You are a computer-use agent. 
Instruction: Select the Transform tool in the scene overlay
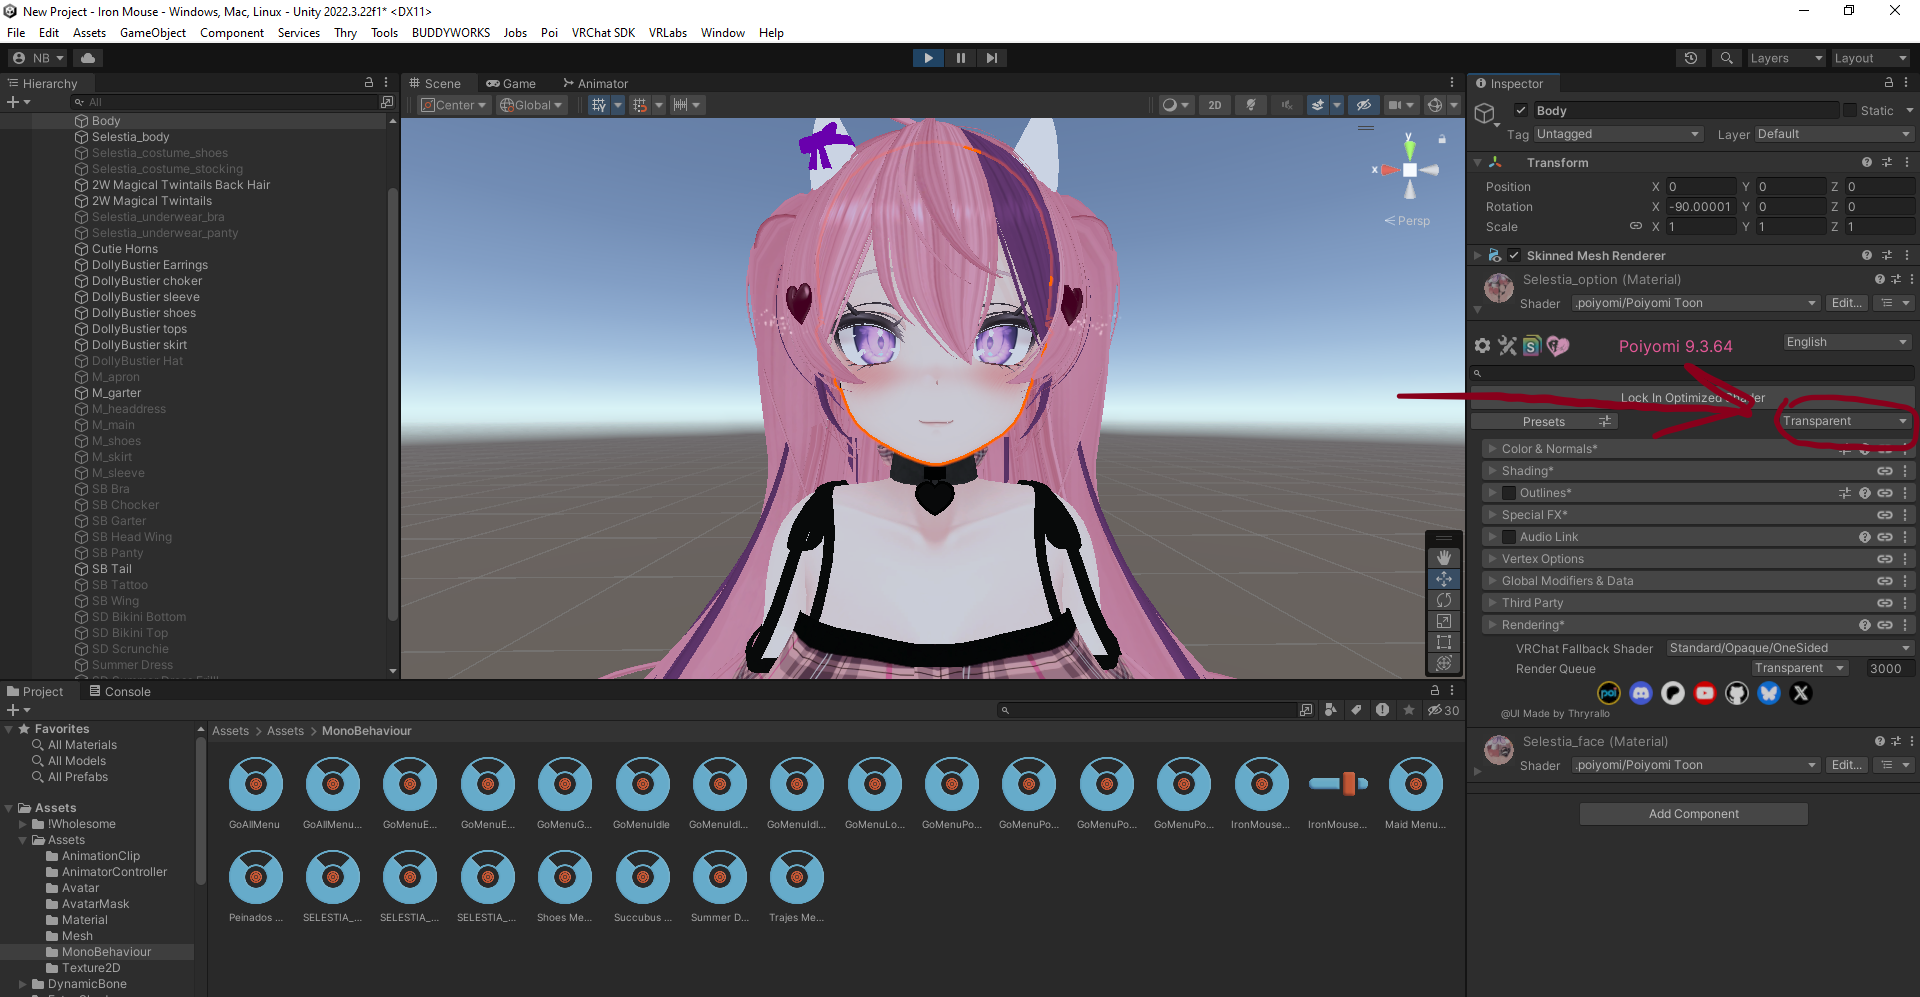pos(1443,663)
